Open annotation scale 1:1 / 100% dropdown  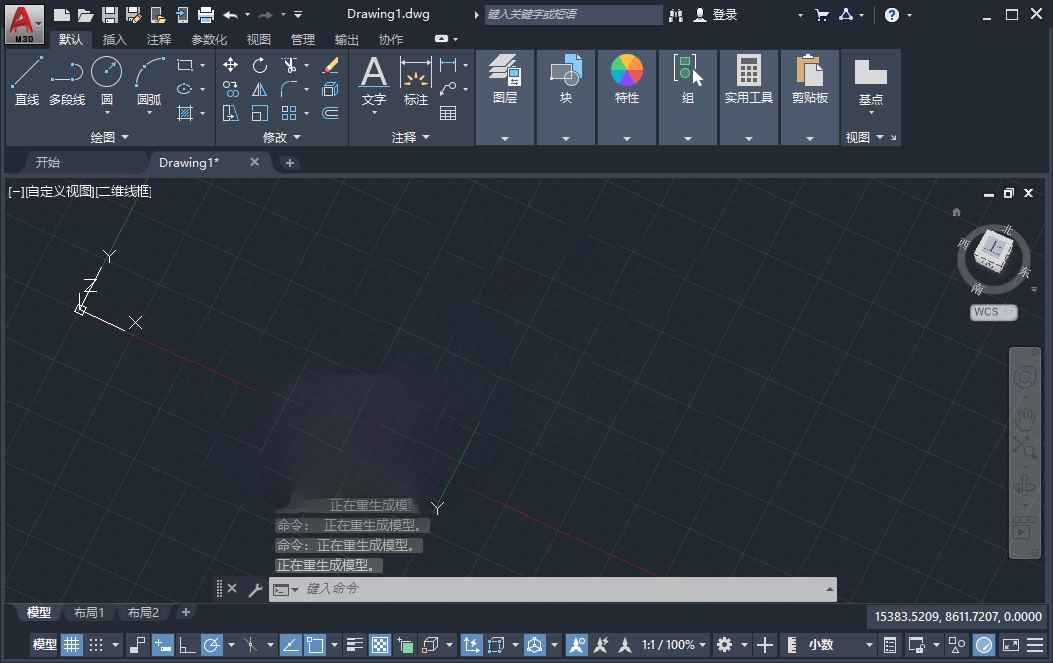(x=674, y=646)
